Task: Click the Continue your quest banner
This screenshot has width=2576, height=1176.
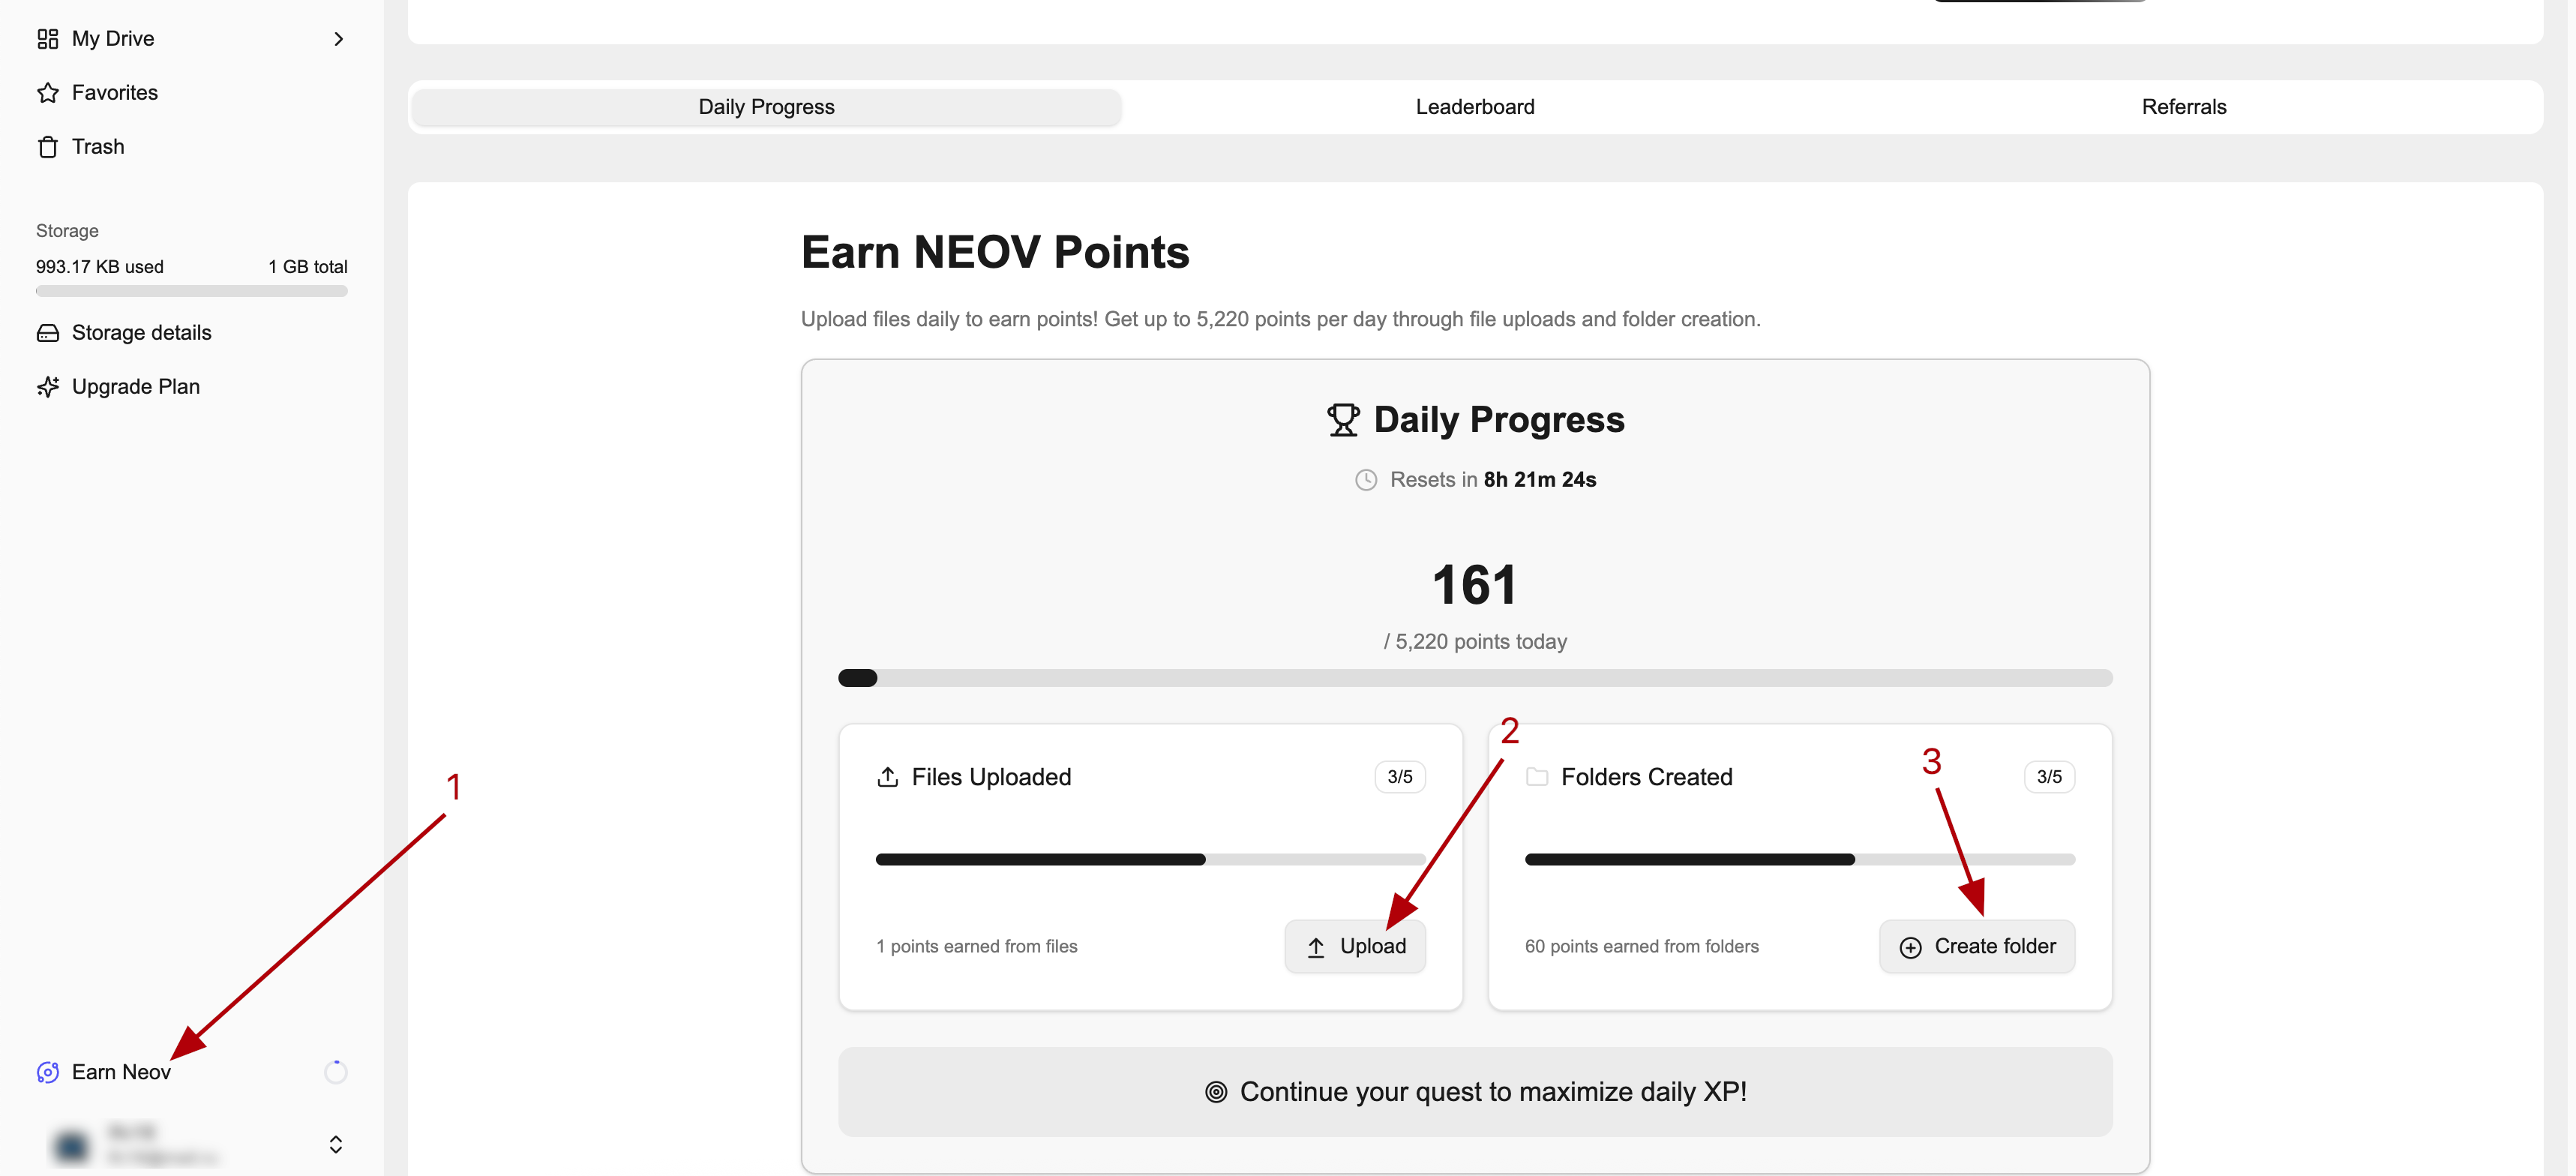Action: click(1474, 1091)
